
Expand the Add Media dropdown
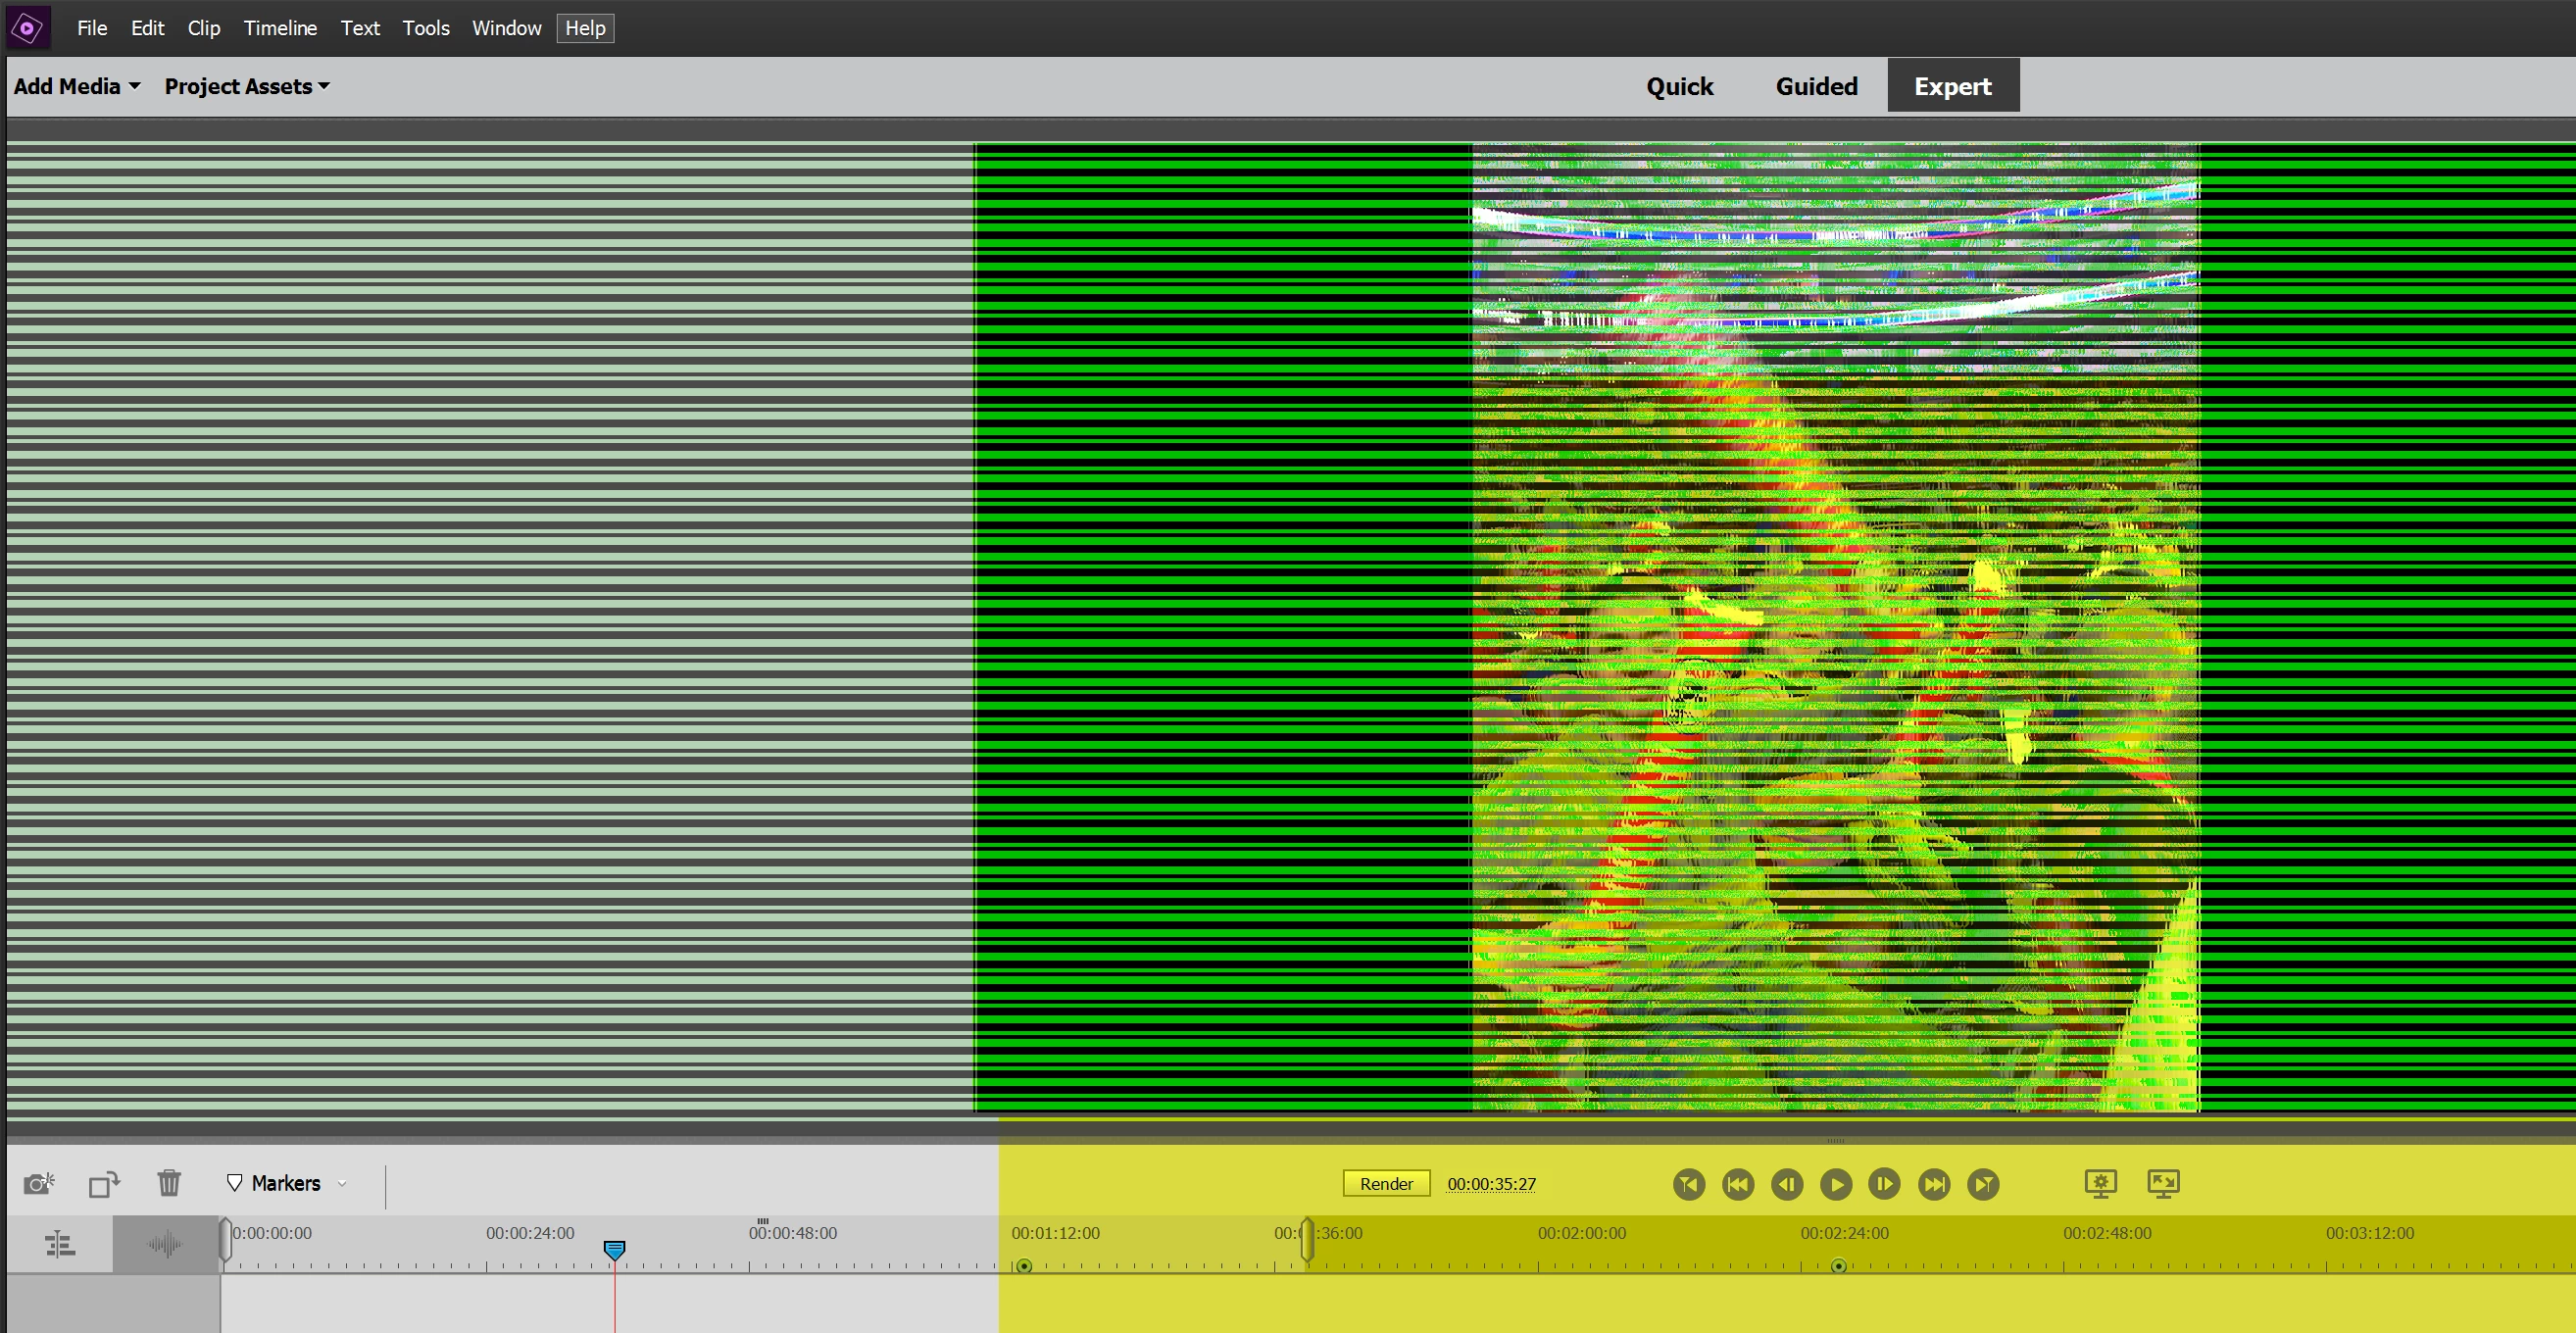point(77,87)
